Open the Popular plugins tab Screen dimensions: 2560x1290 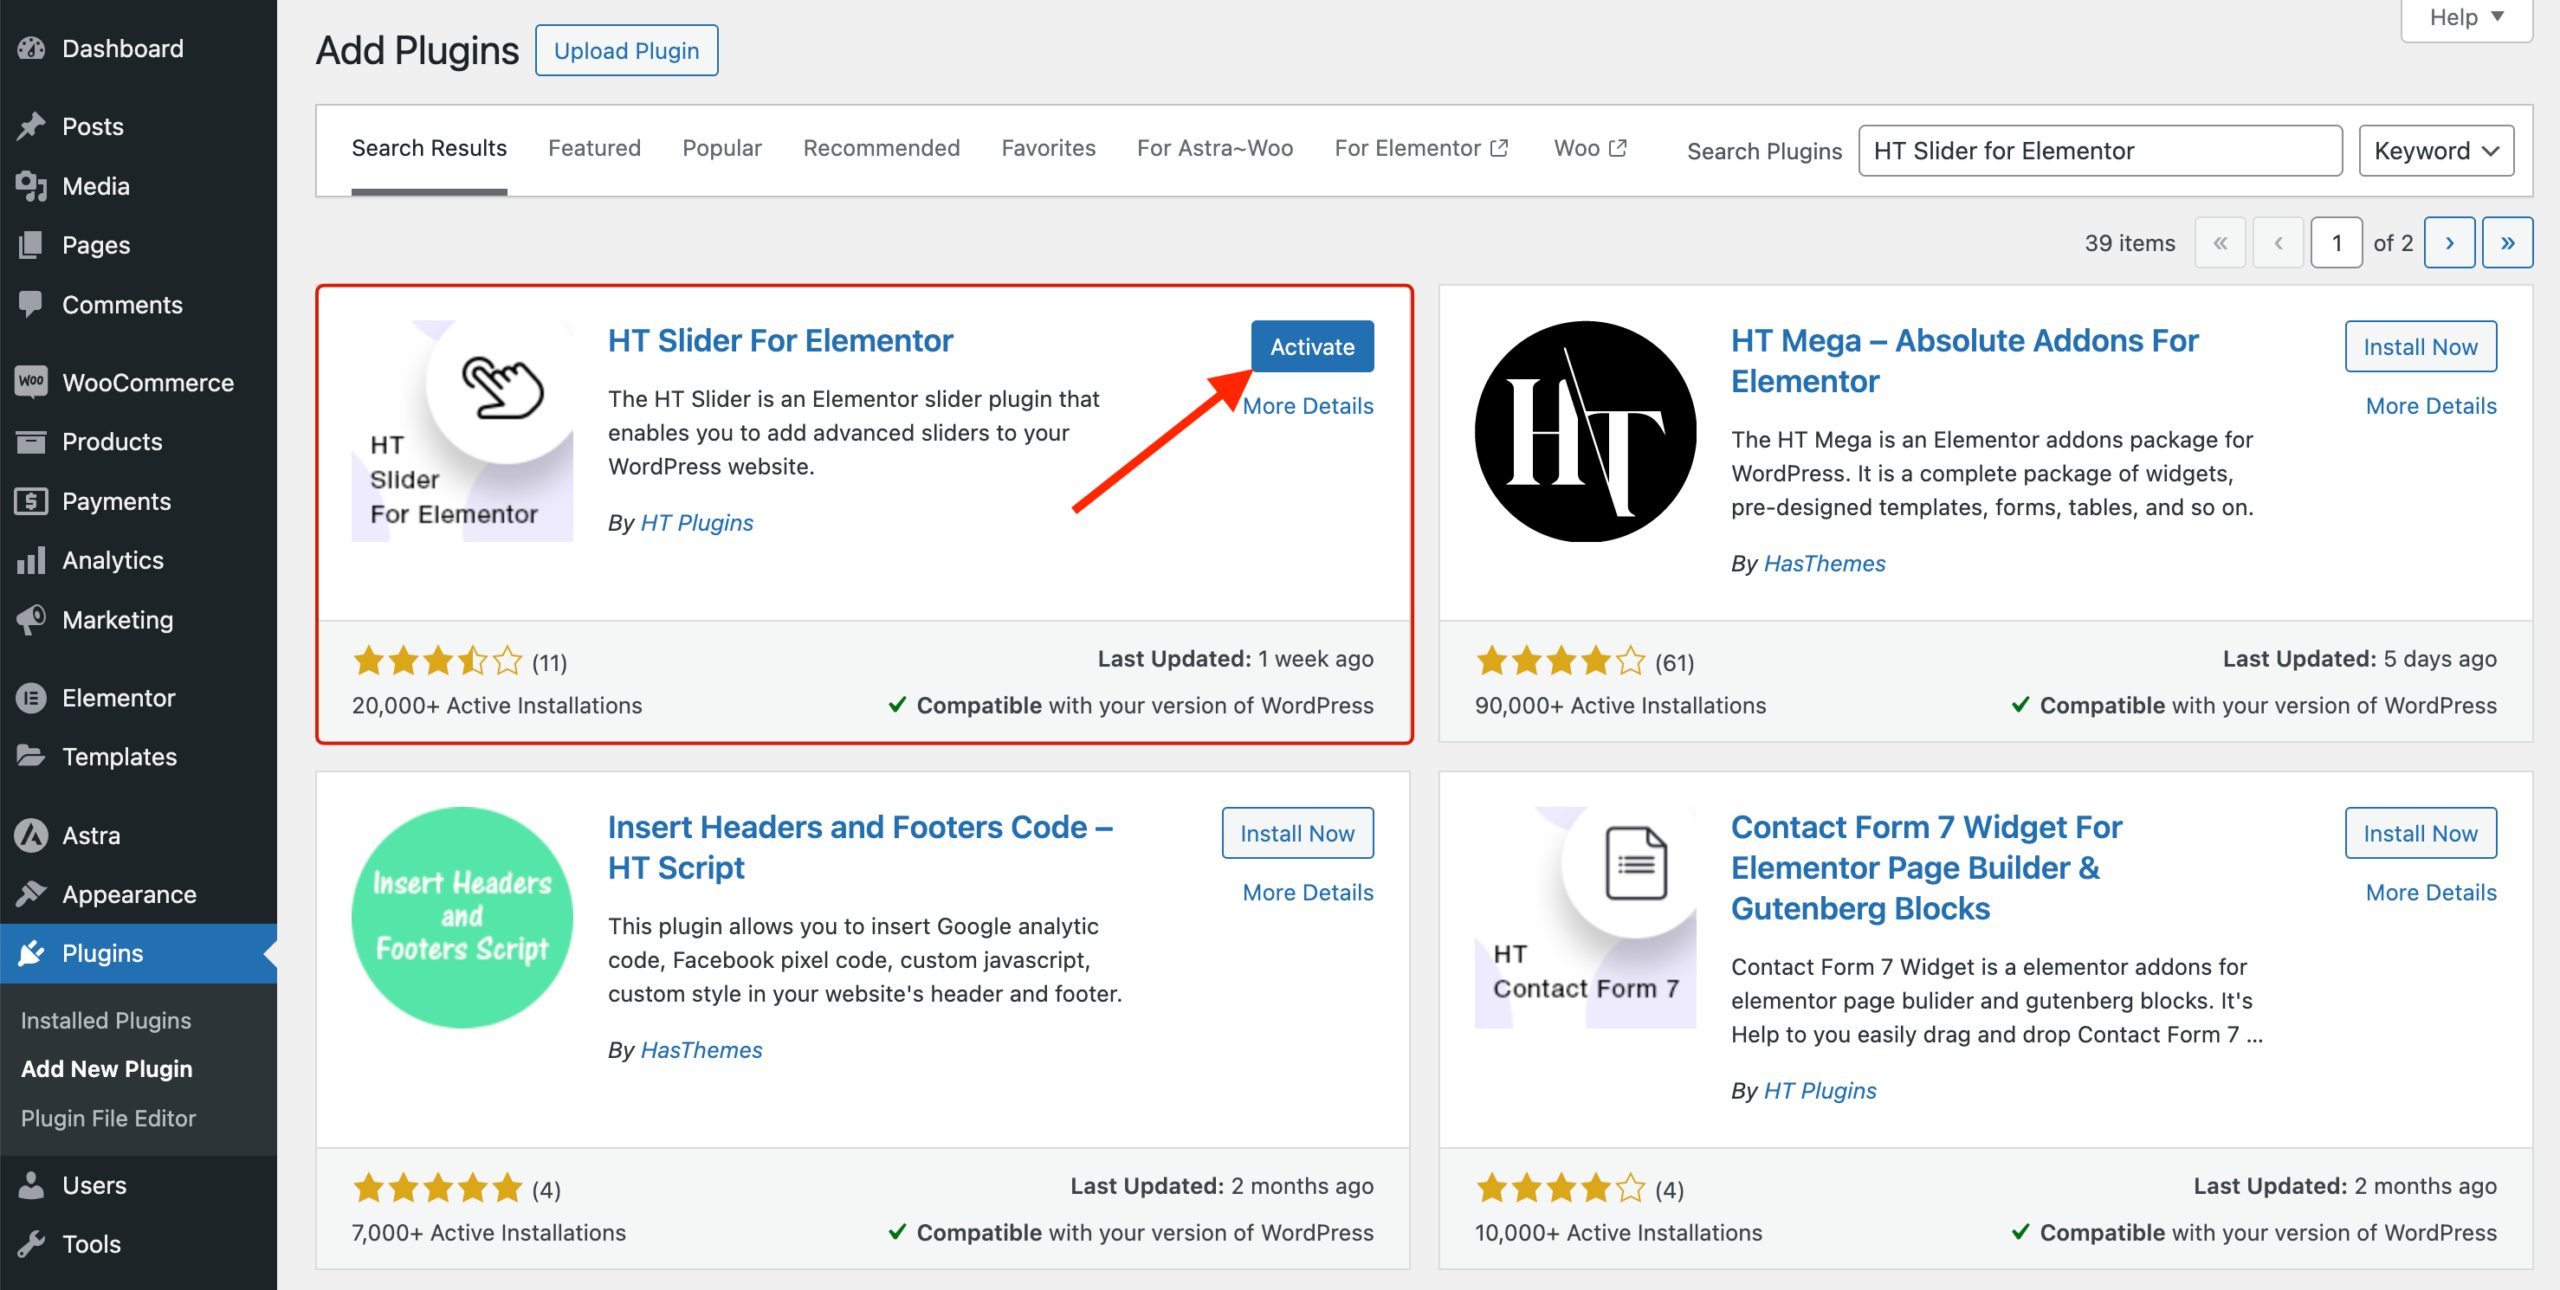(x=721, y=148)
